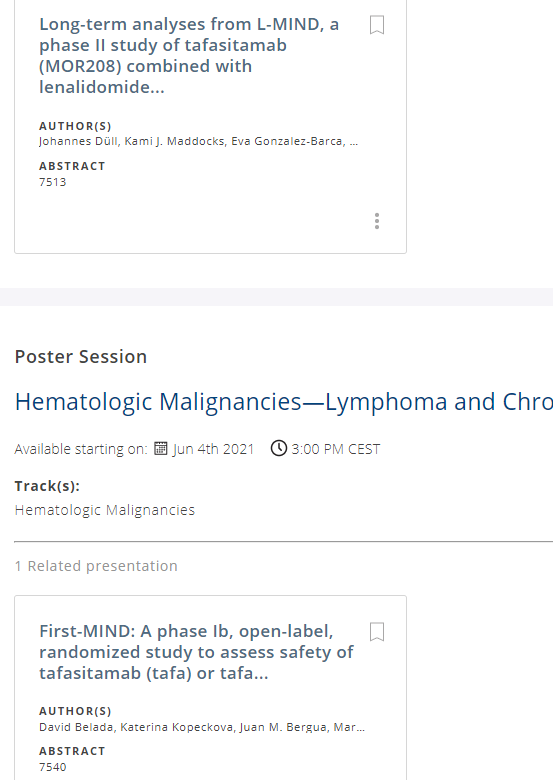Click the 3:00 PM CEST time text
The image size is (553, 784).
pos(336,449)
